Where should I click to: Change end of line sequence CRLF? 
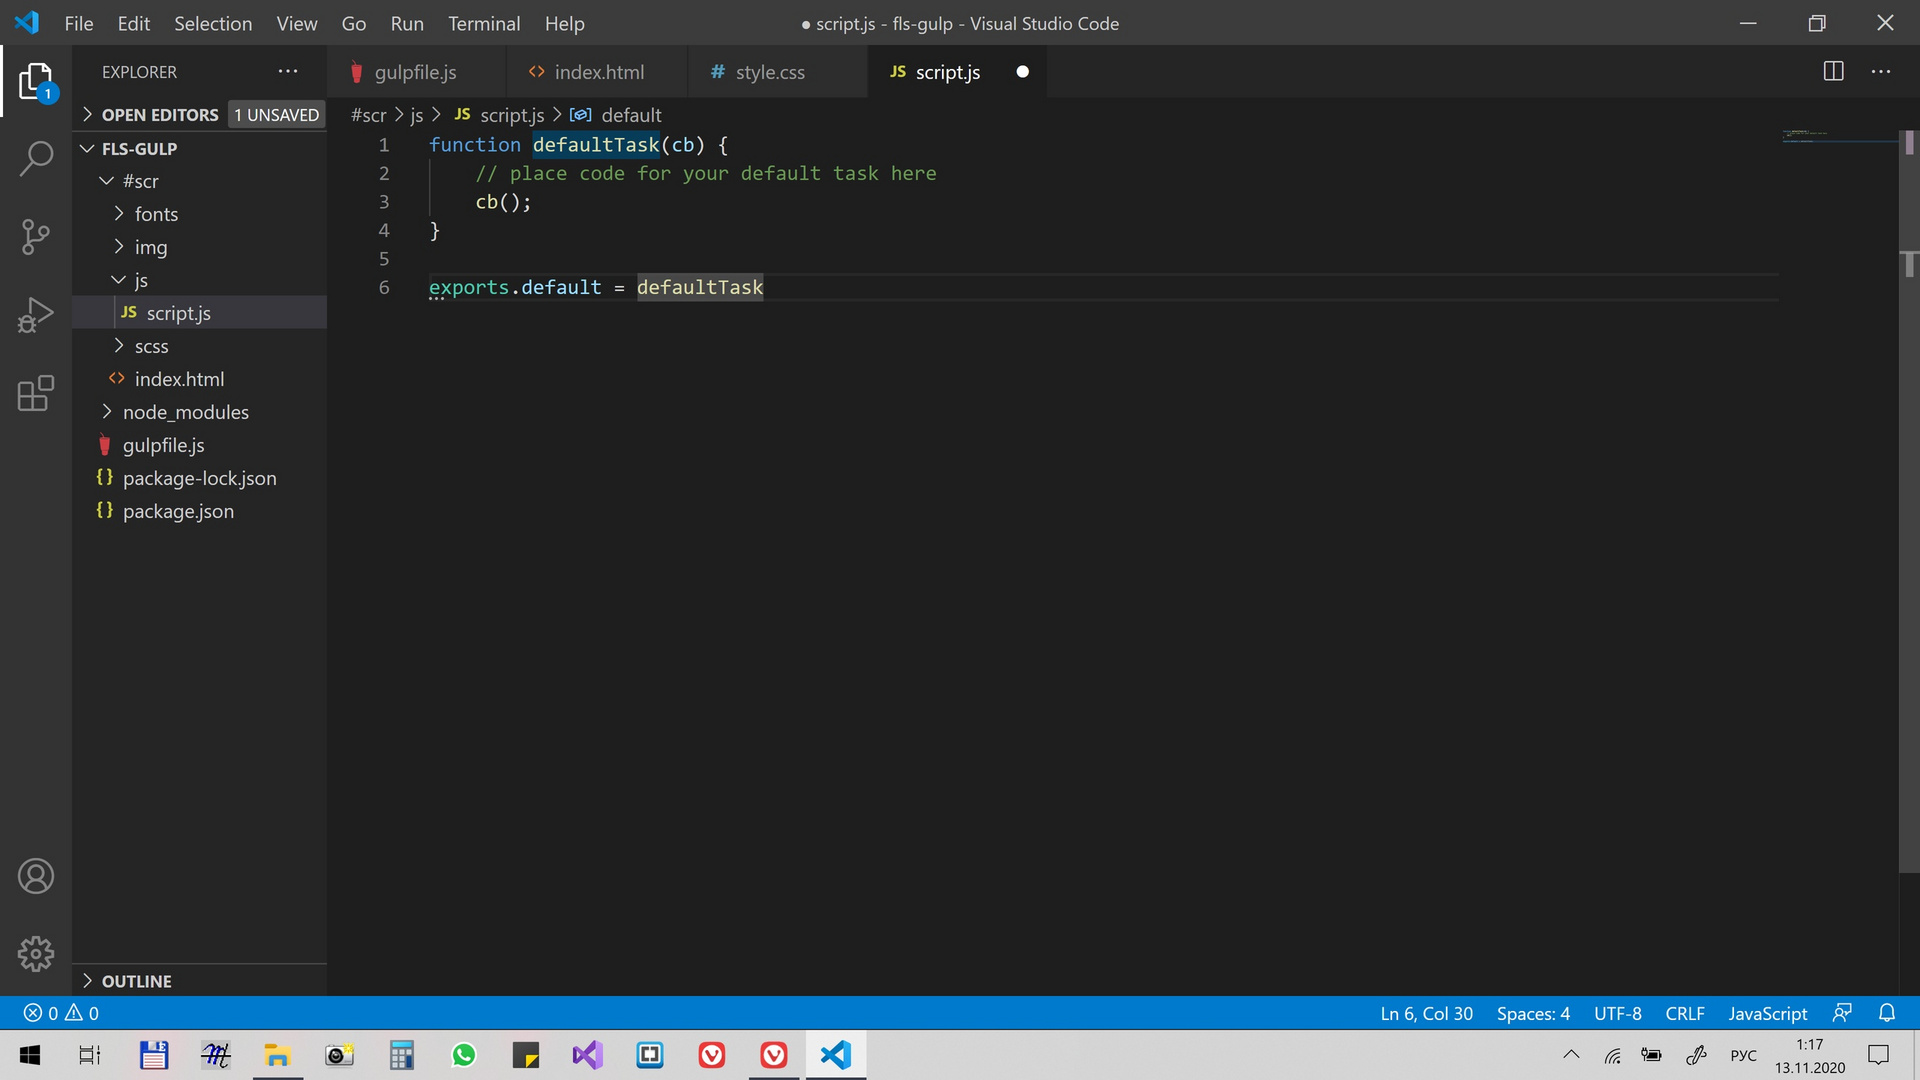(x=1685, y=1013)
